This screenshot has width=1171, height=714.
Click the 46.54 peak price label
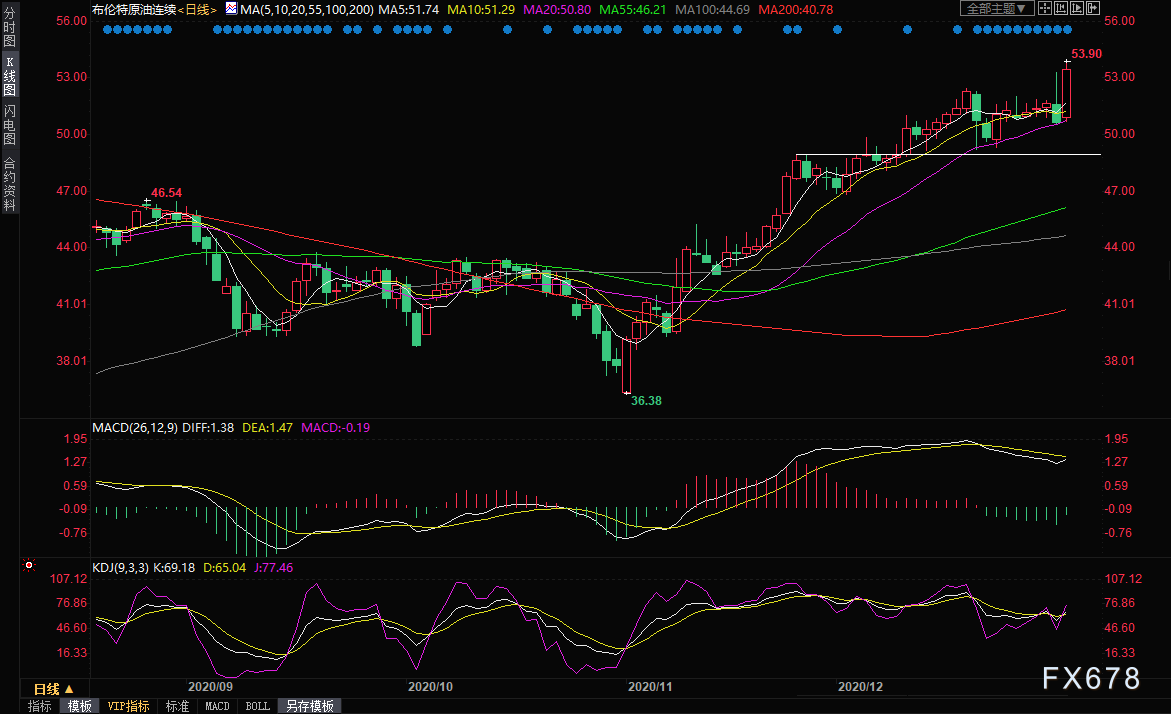point(167,192)
